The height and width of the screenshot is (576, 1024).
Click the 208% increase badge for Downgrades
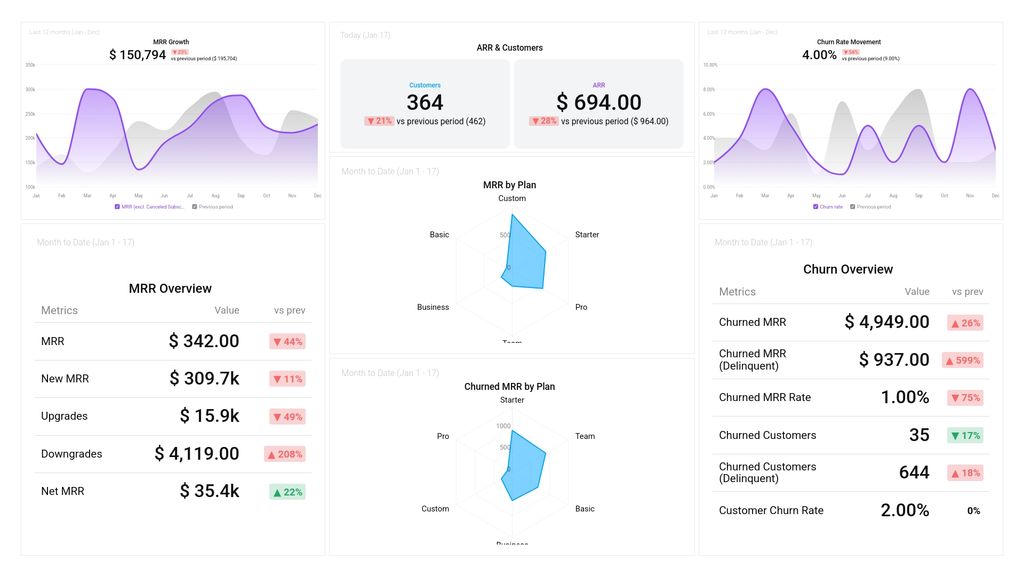coord(285,454)
